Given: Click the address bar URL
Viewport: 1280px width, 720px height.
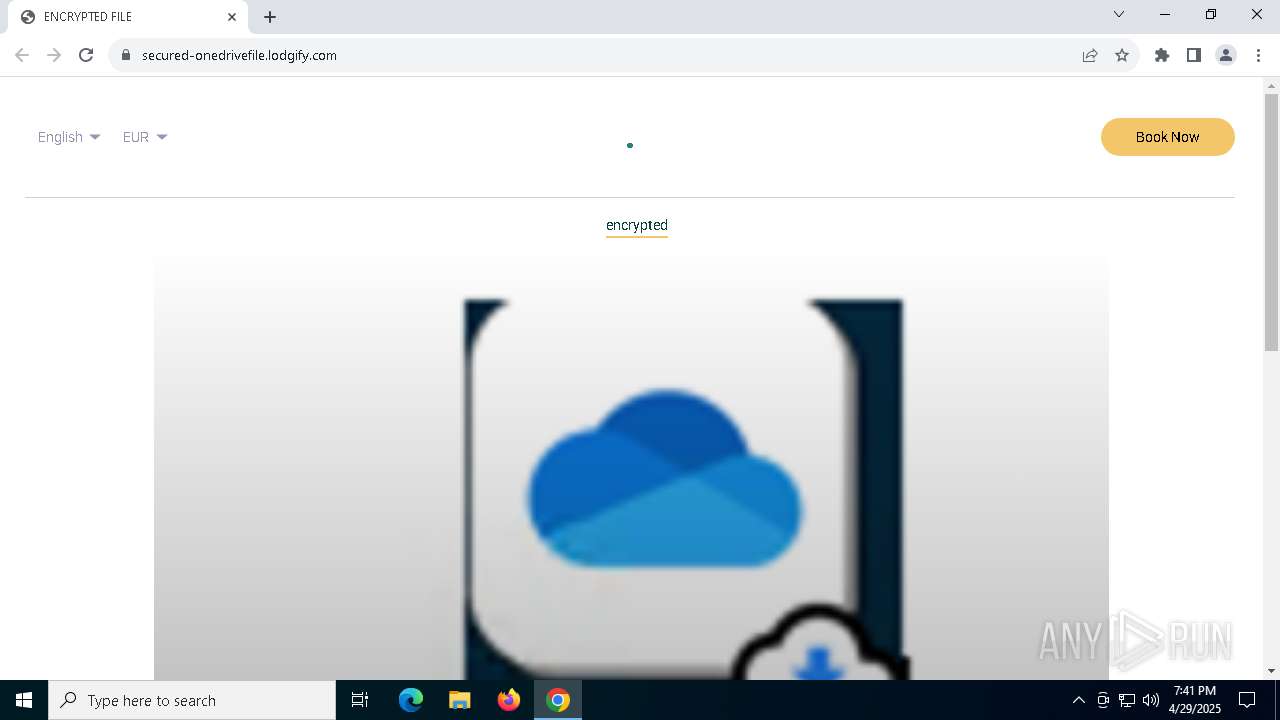Looking at the screenshot, I should (x=239, y=55).
